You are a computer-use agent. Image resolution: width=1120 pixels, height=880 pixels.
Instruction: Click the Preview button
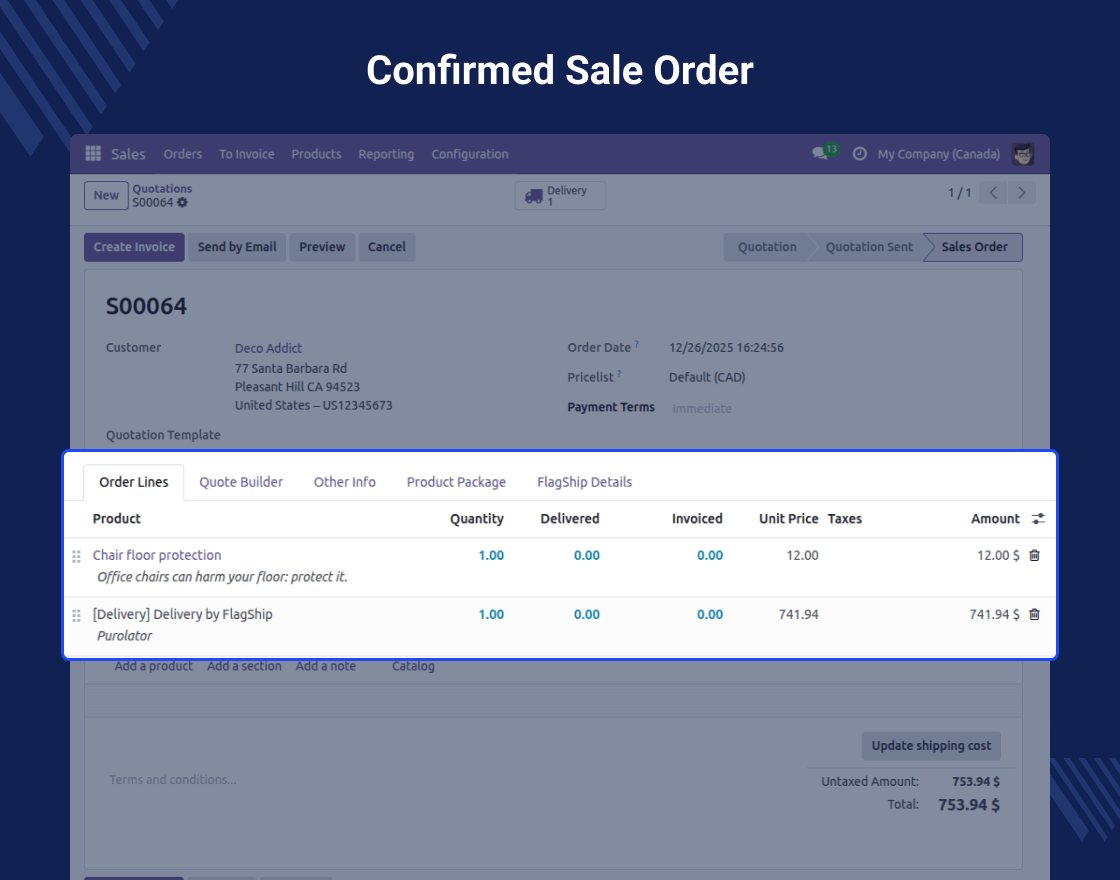tap(322, 247)
